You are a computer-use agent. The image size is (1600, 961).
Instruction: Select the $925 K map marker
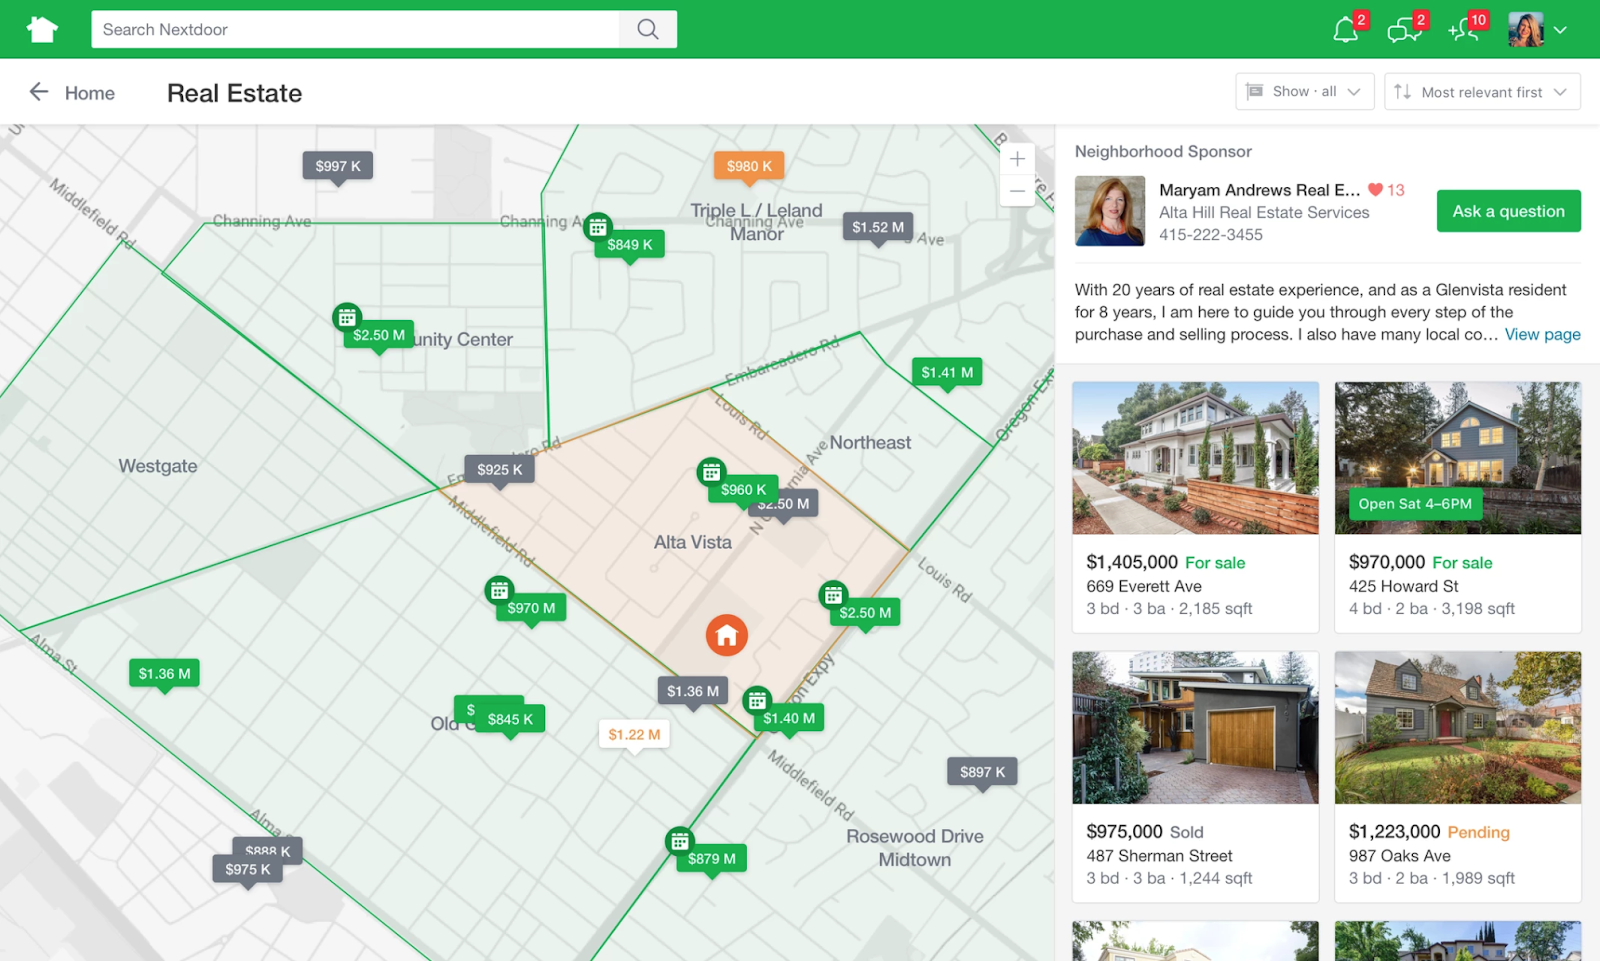[499, 469]
